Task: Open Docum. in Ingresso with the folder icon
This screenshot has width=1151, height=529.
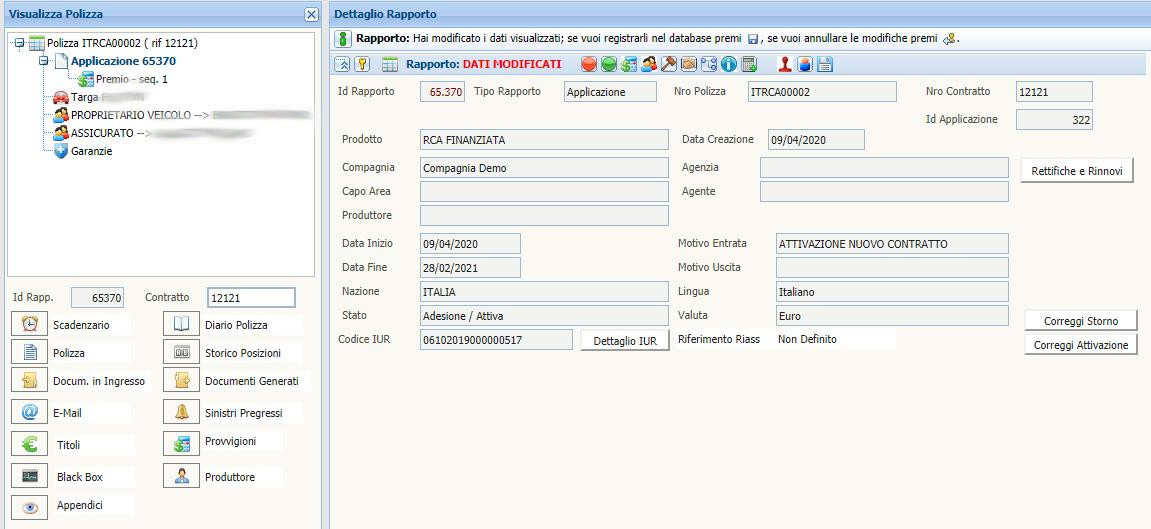Action: [29, 381]
